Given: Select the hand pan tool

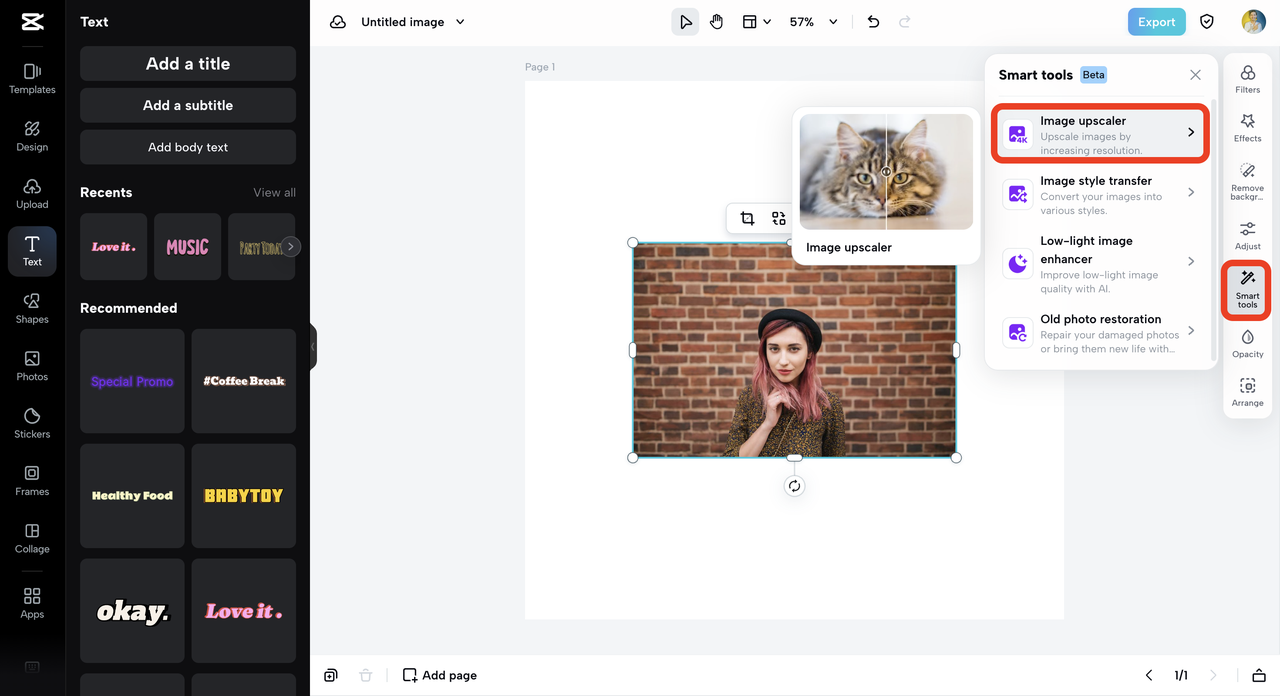Looking at the screenshot, I should pyautogui.click(x=717, y=22).
